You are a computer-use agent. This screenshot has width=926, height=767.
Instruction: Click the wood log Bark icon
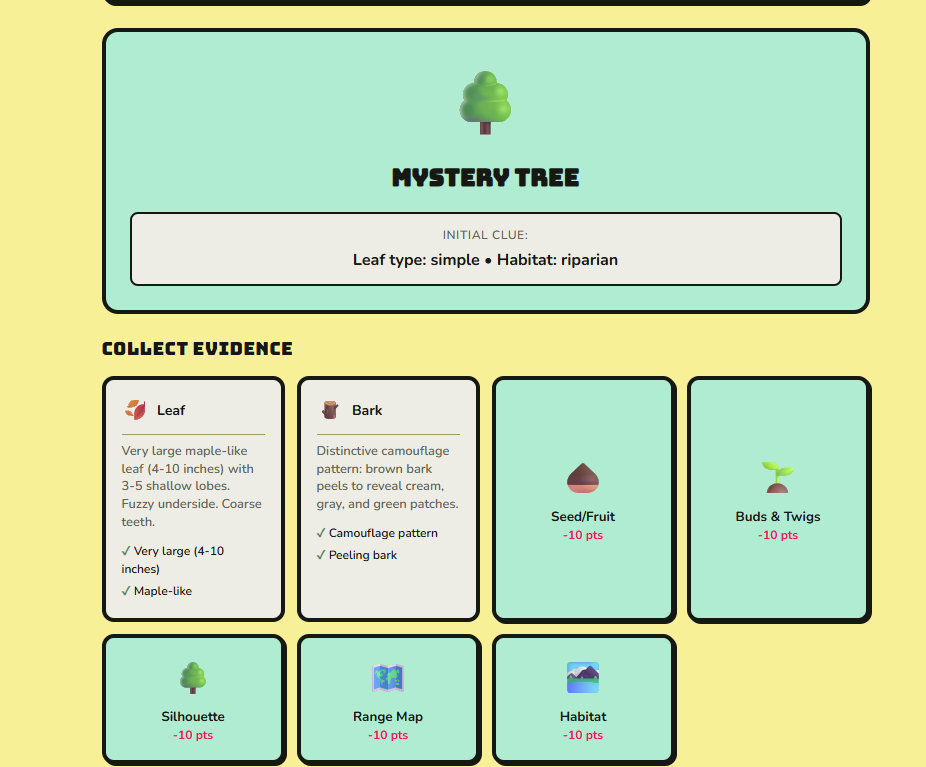pyautogui.click(x=330, y=410)
